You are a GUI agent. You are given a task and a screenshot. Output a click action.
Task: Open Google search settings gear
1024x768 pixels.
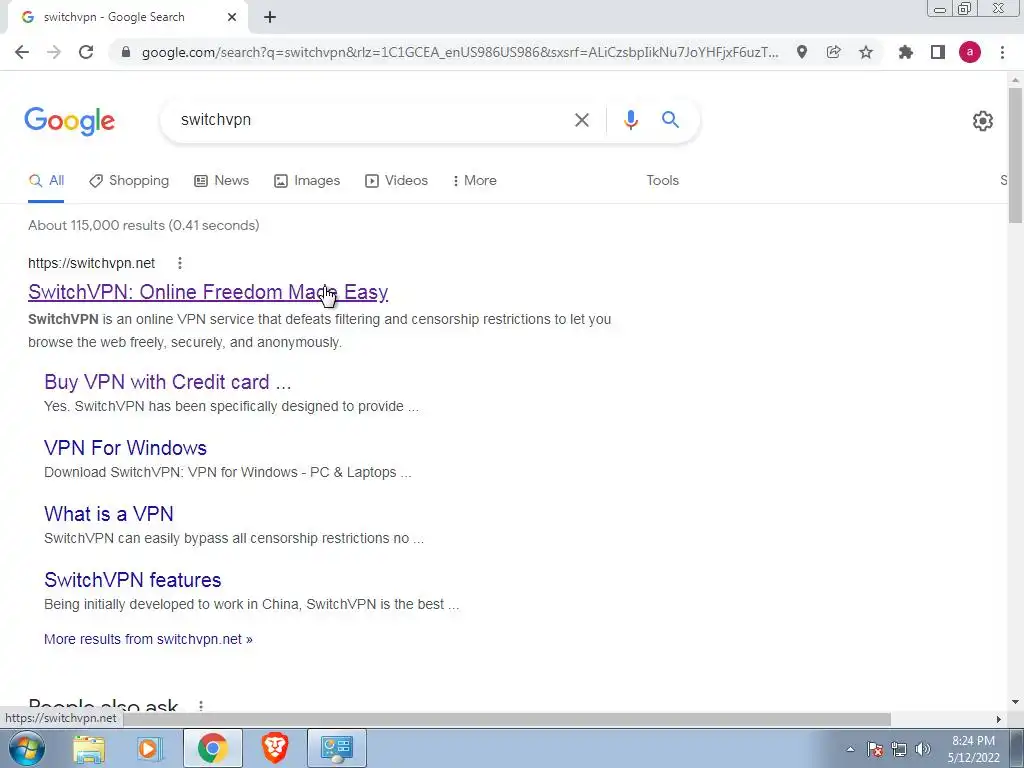click(982, 121)
